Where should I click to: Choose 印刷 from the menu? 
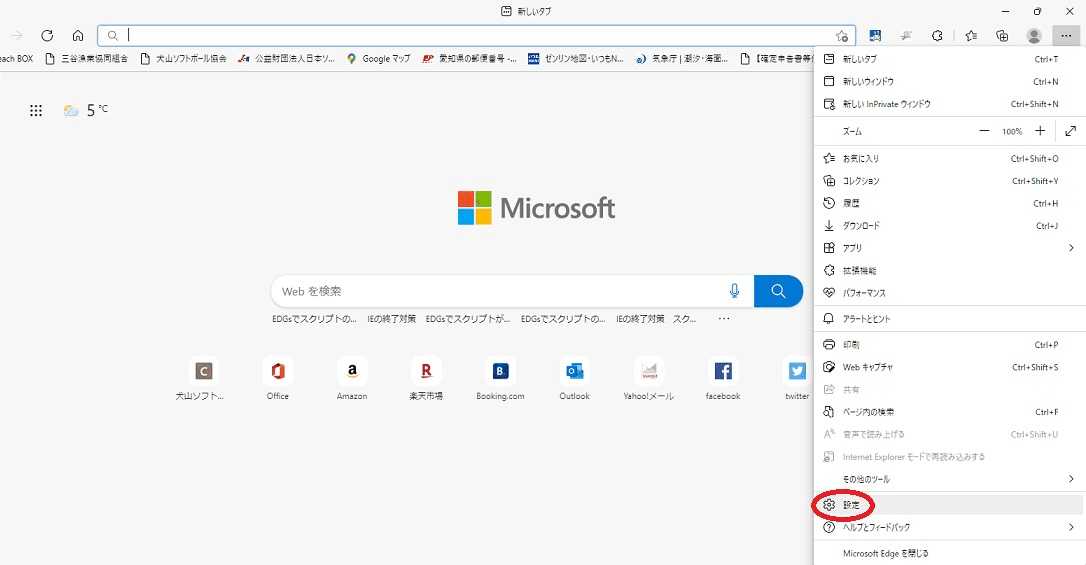950,344
